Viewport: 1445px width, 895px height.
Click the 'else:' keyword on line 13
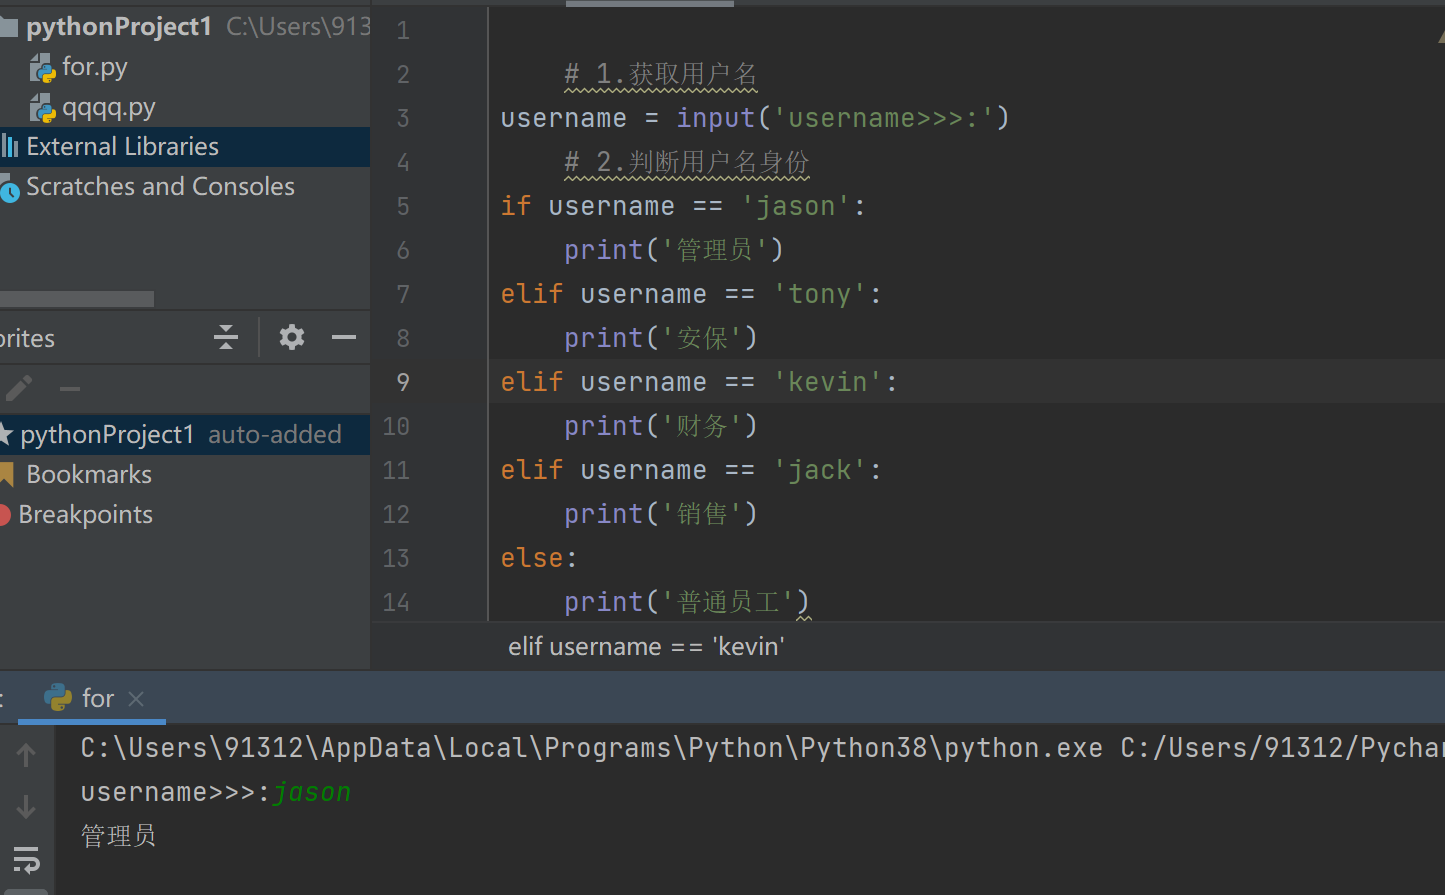539,558
